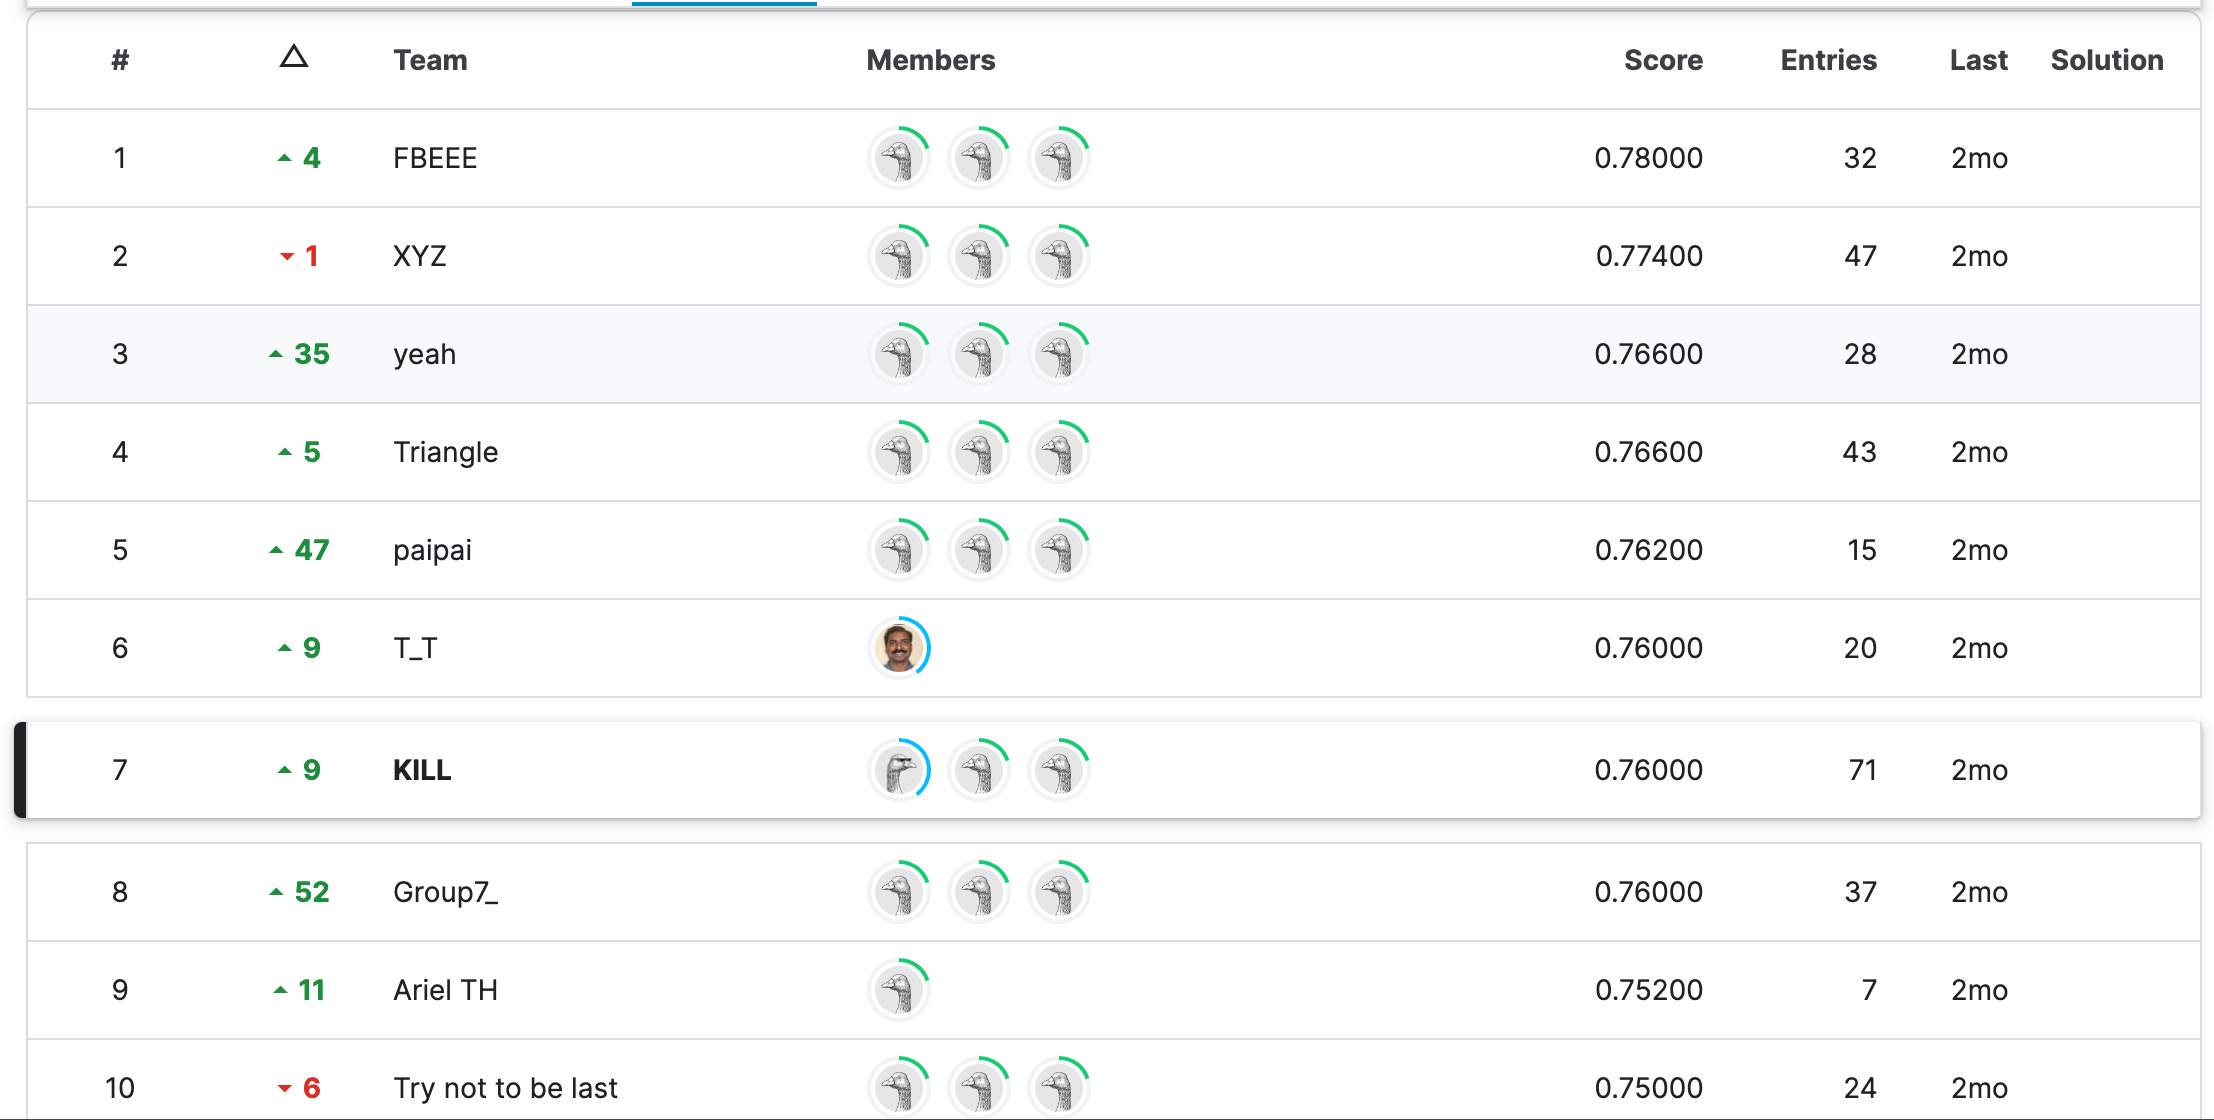
Task: Click the rank change value 47
Action: click(311, 550)
